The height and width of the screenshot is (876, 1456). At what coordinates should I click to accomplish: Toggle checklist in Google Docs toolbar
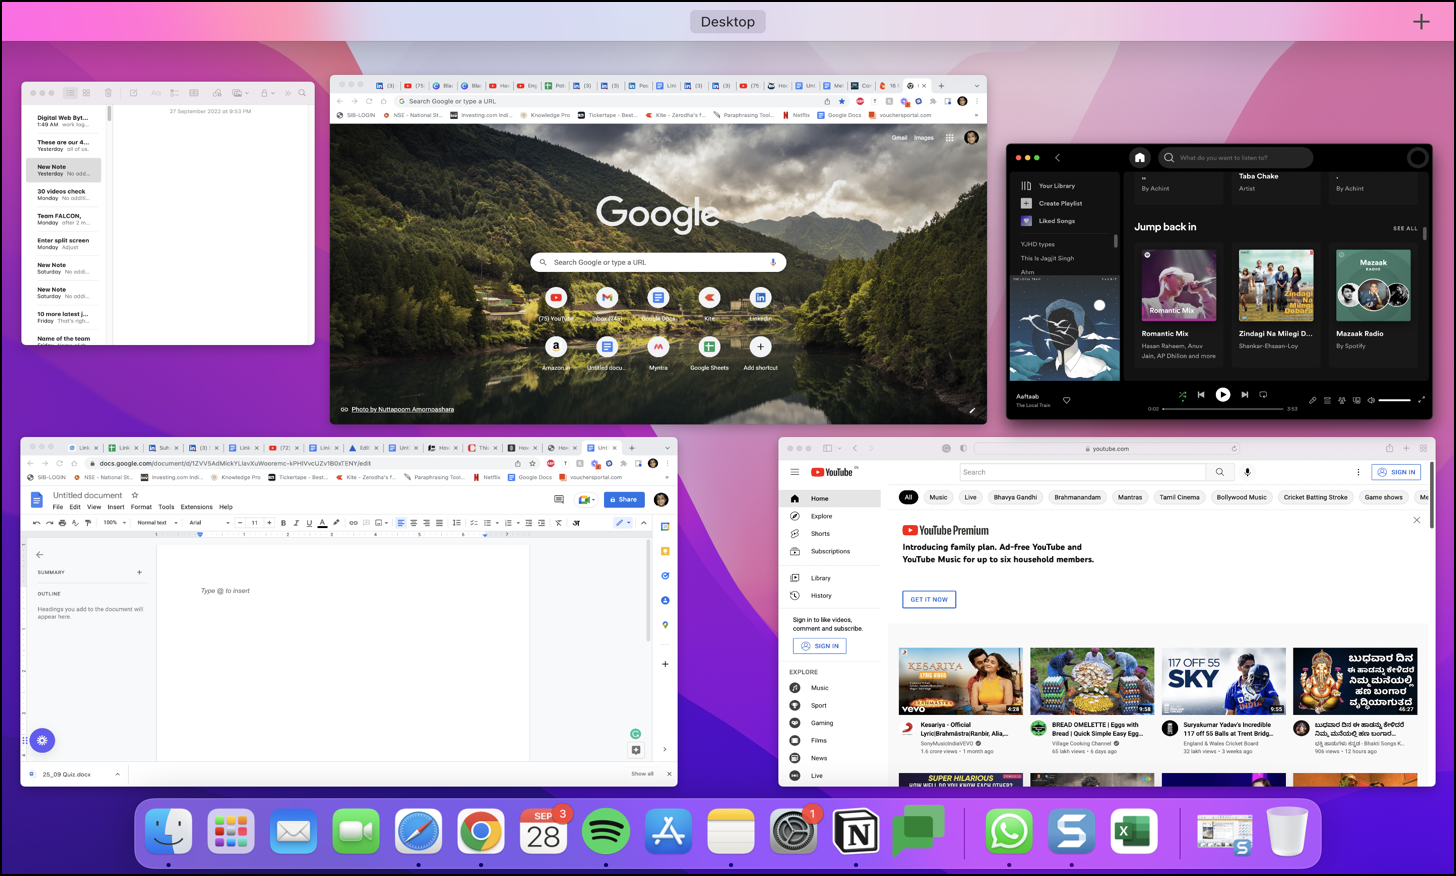click(475, 523)
